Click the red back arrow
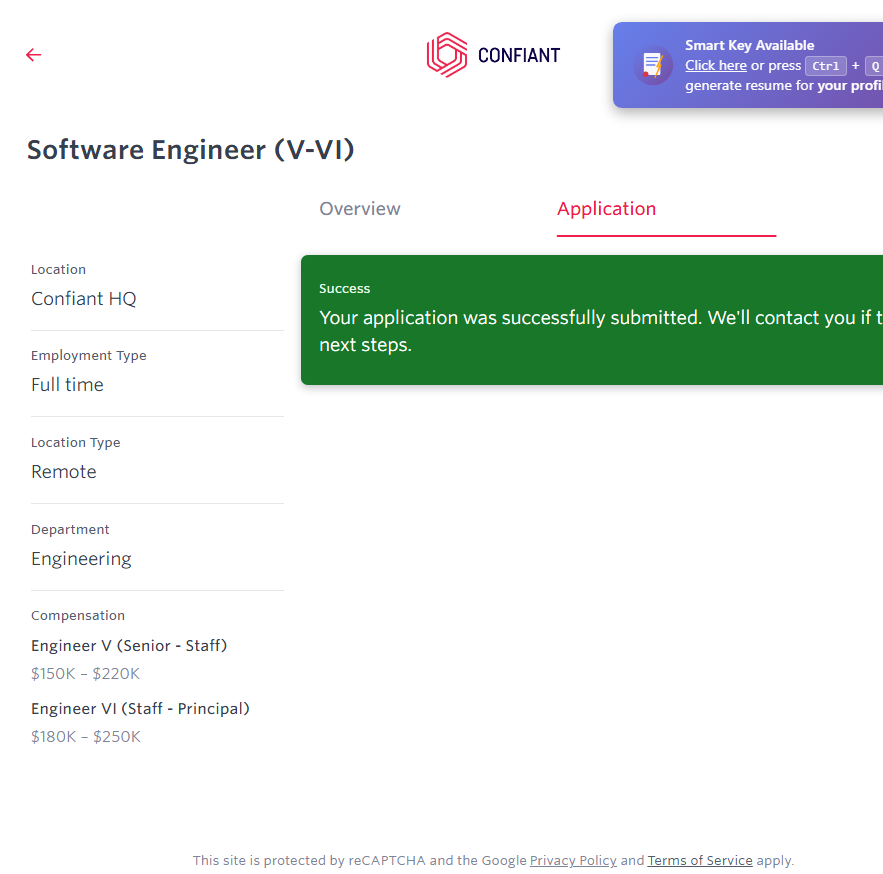Image resolution: width=883 pixels, height=874 pixels. (x=34, y=55)
